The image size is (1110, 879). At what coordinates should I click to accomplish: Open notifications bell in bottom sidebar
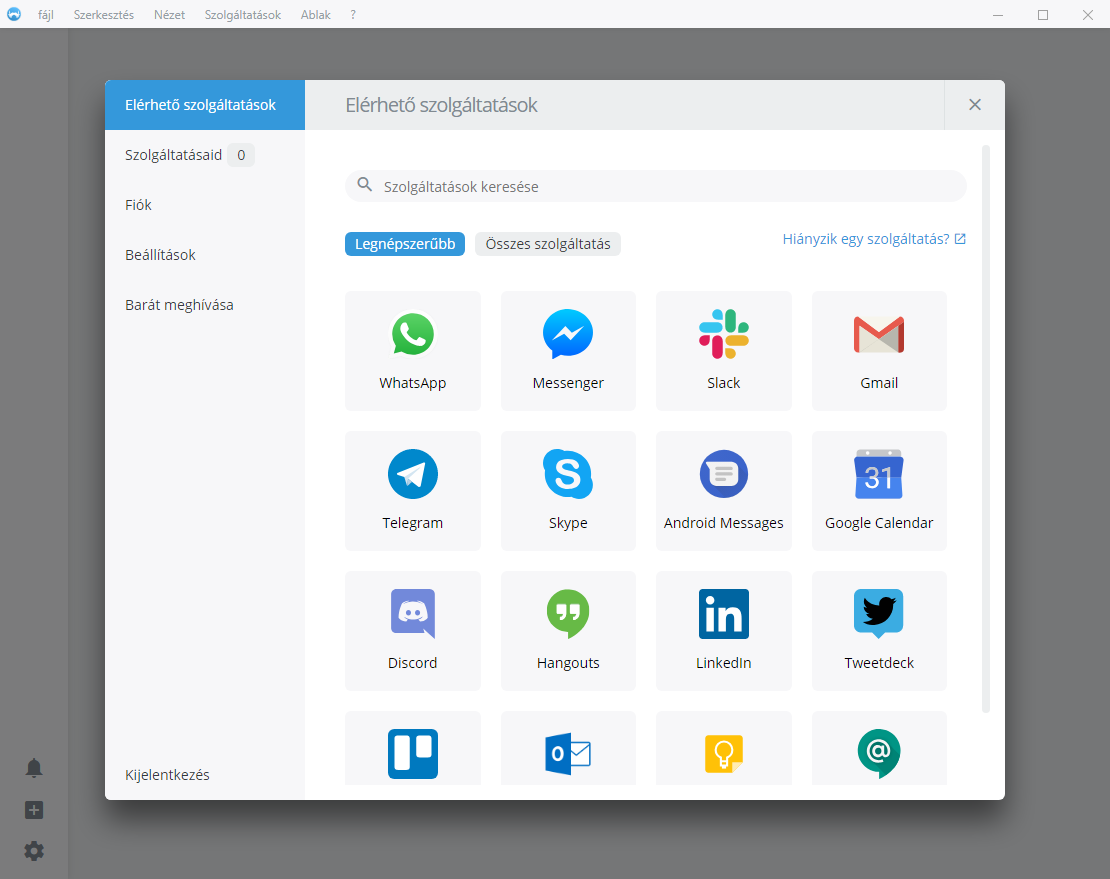pos(34,768)
